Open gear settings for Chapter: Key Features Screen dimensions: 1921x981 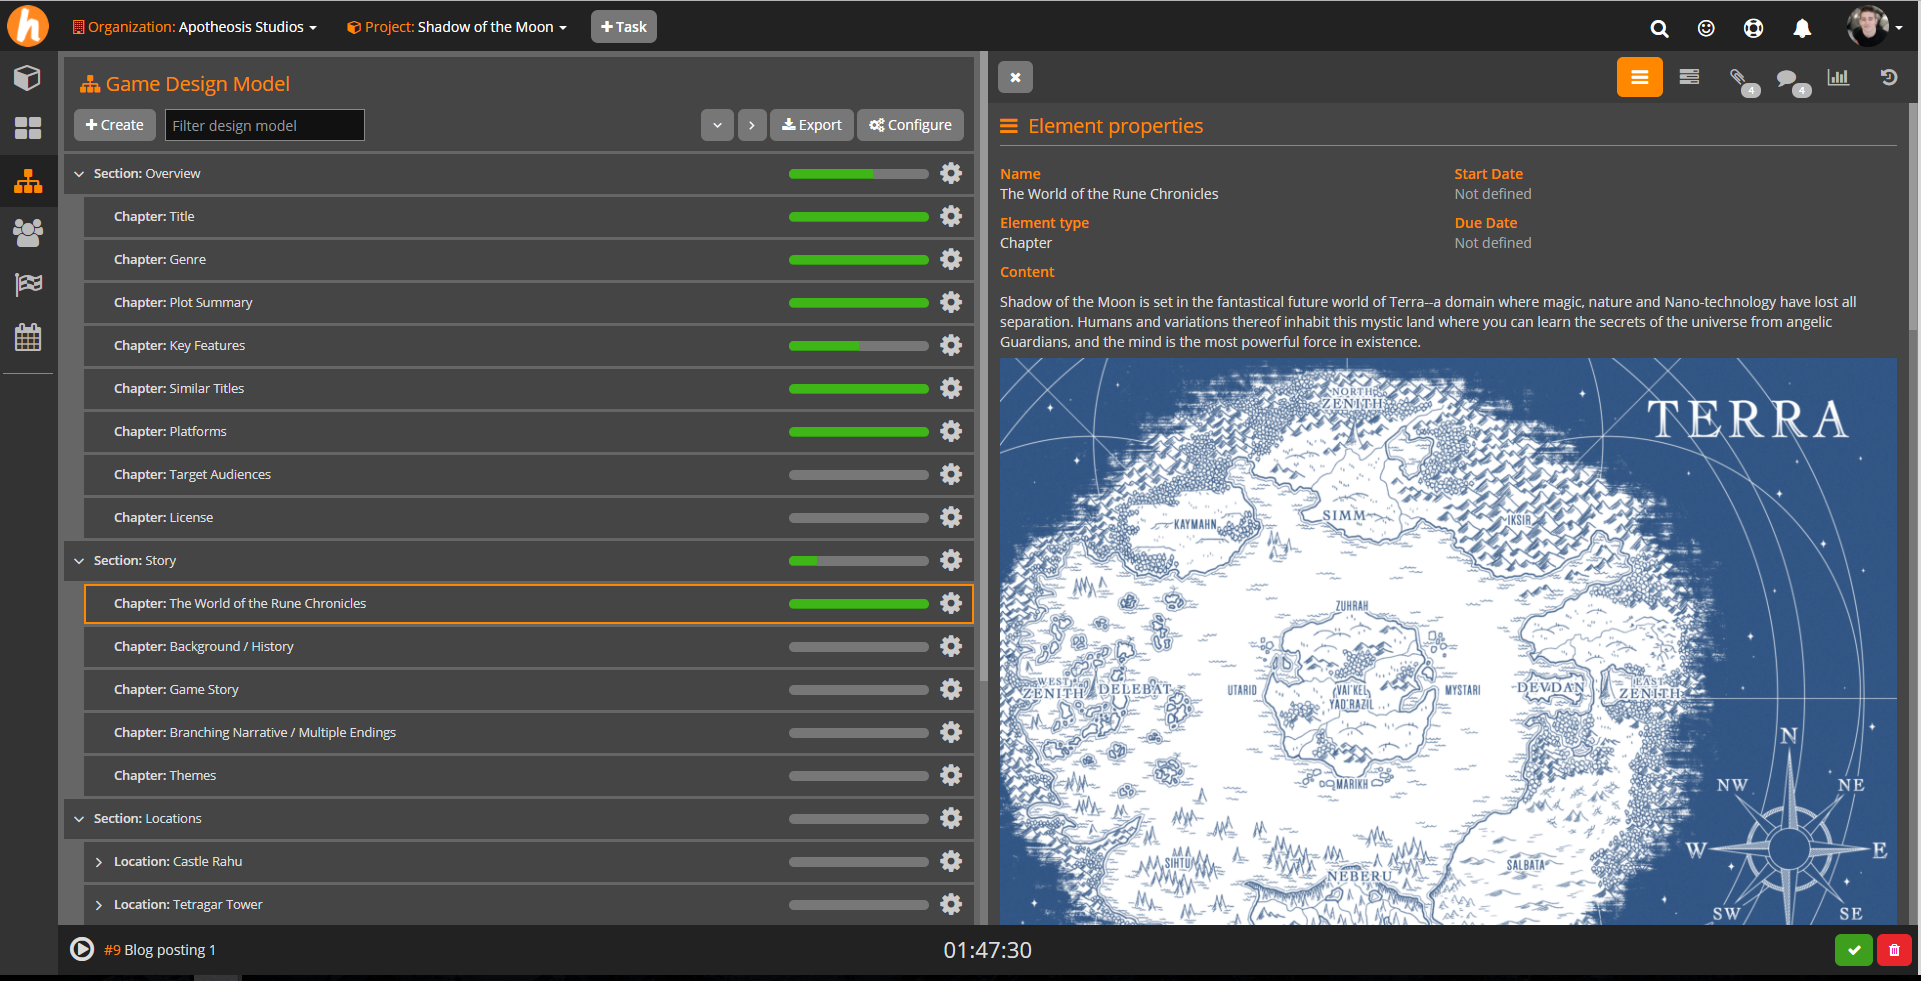[x=951, y=345]
